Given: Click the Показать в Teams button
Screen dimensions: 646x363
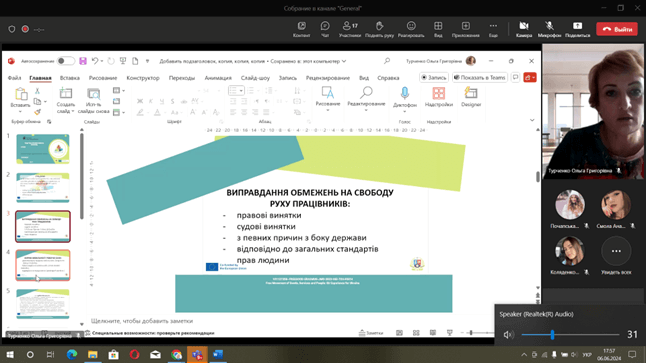Looking at the screenshot, I should tap(480, 77).
